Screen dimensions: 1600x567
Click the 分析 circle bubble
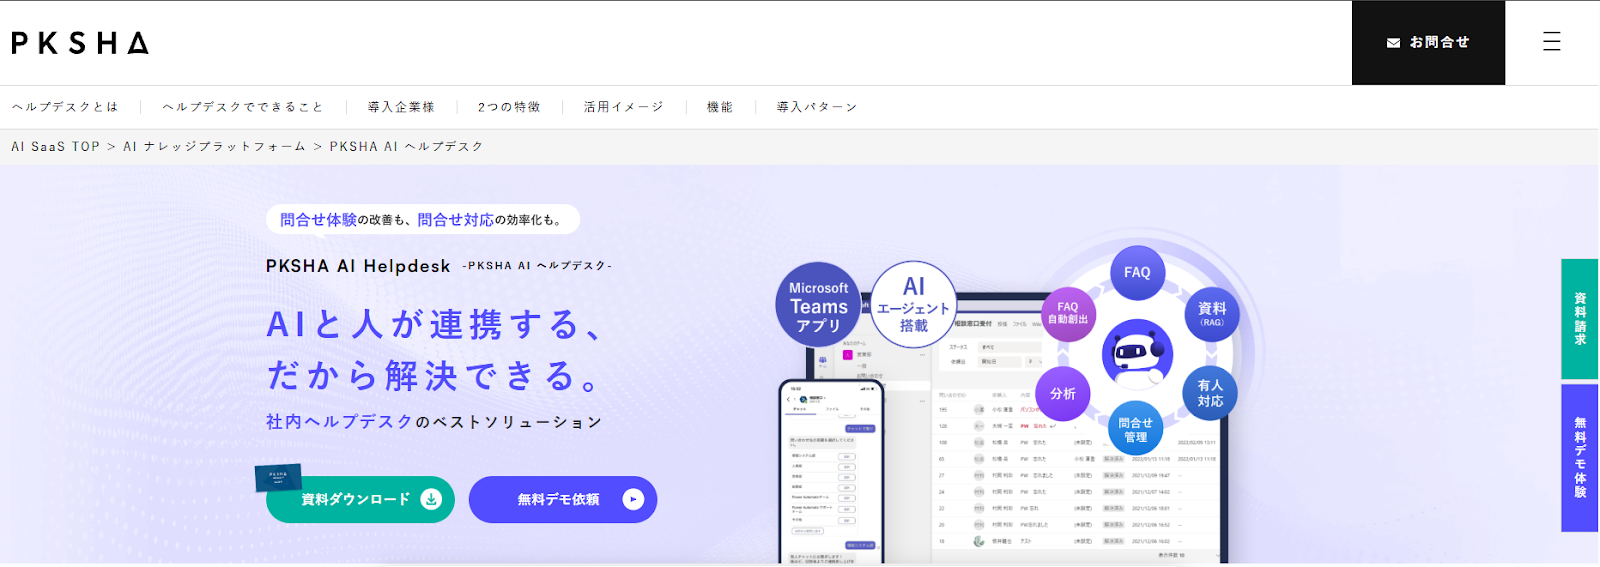point(1062,394)
